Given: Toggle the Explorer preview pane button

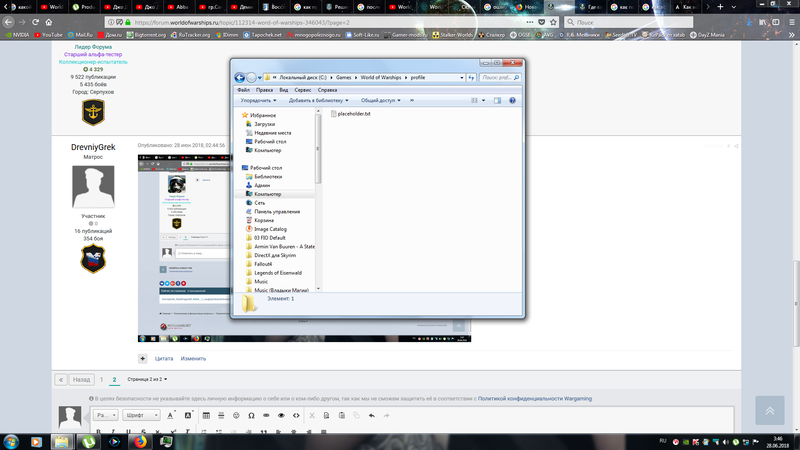Looking at the screenshot, I should tap(498, 100).
